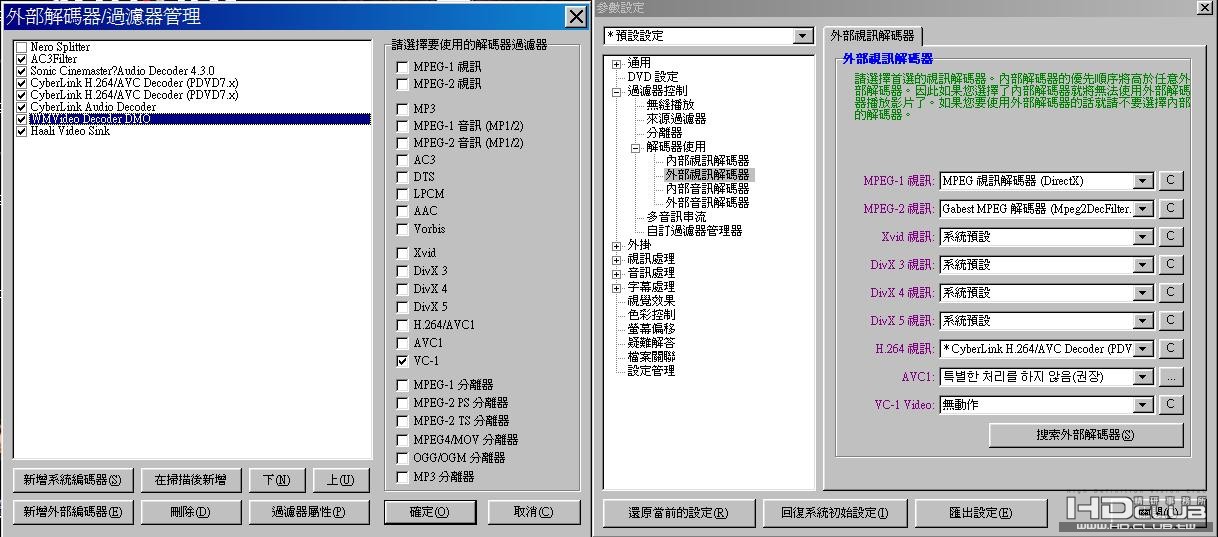Check the DTS checkbox

pyautogui.click(x=402, y=177)
